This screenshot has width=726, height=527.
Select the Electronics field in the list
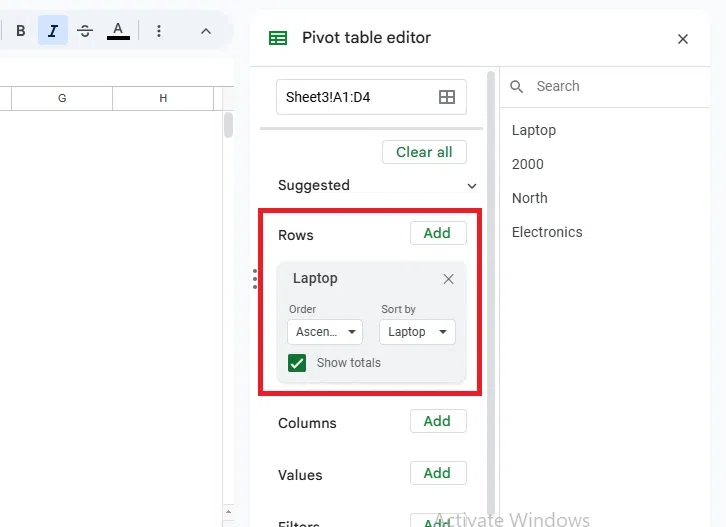pyautogui.click(x=547, y=232)
